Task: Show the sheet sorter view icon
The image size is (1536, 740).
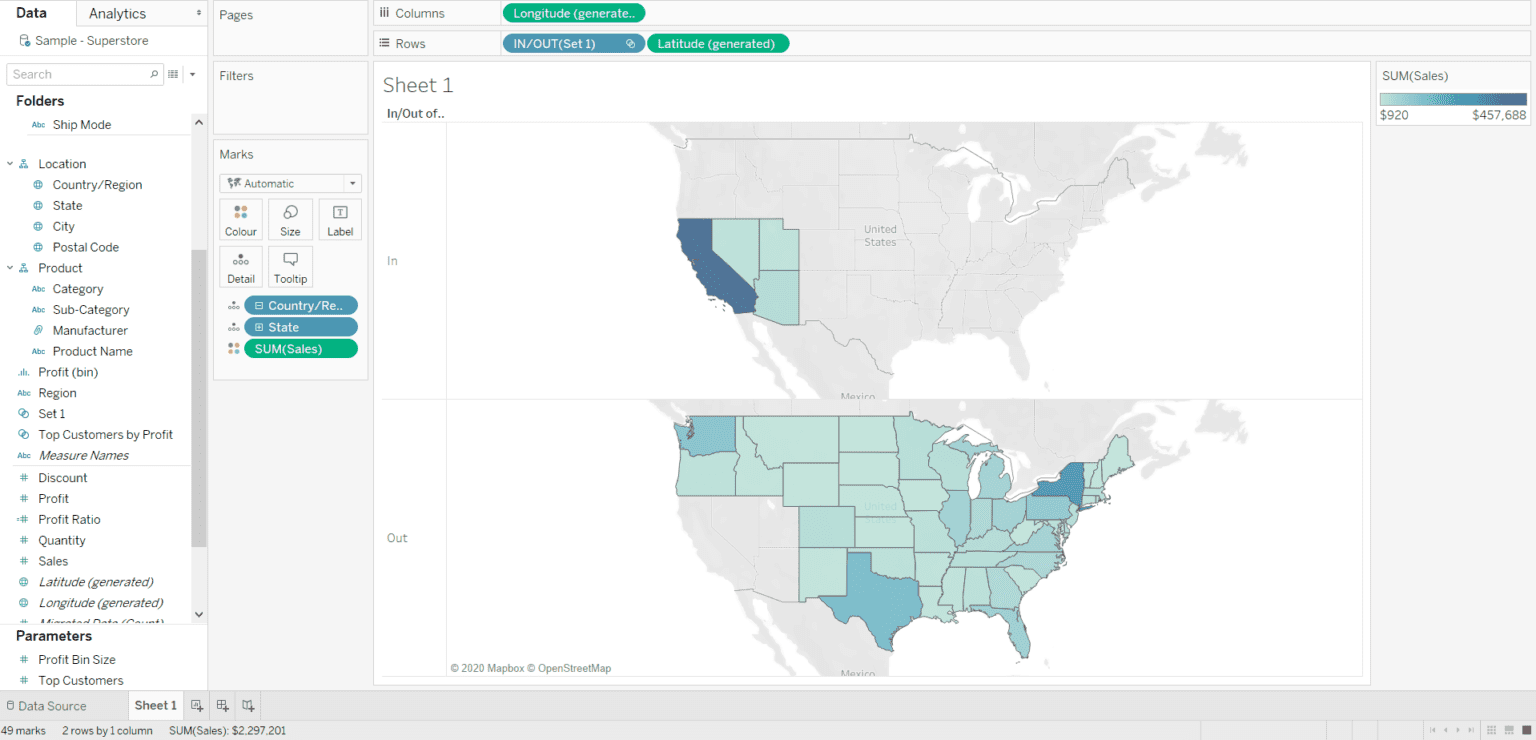Action: (1491, 730)
